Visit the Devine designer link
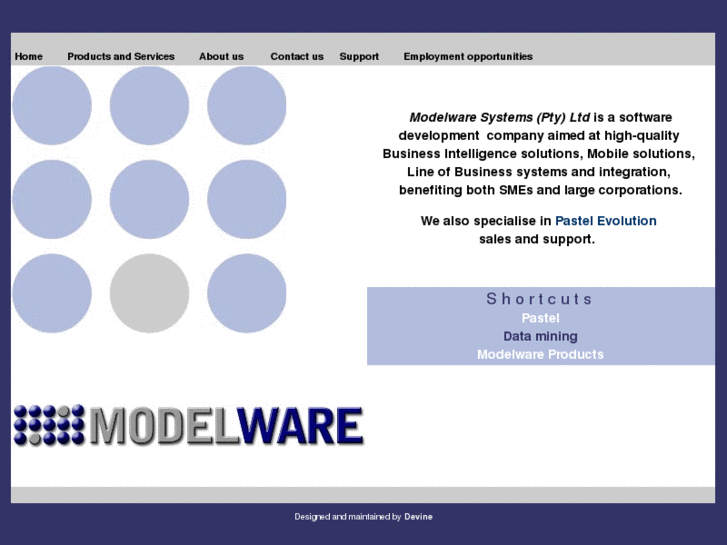This screenshot has height=545, width=727. click(x=418, y=517)
